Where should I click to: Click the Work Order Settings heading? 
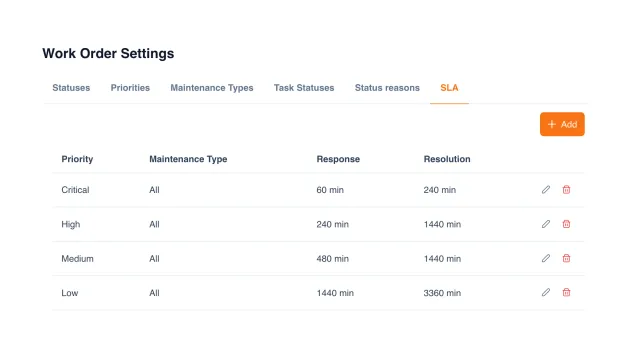click(x=108, y=53)
